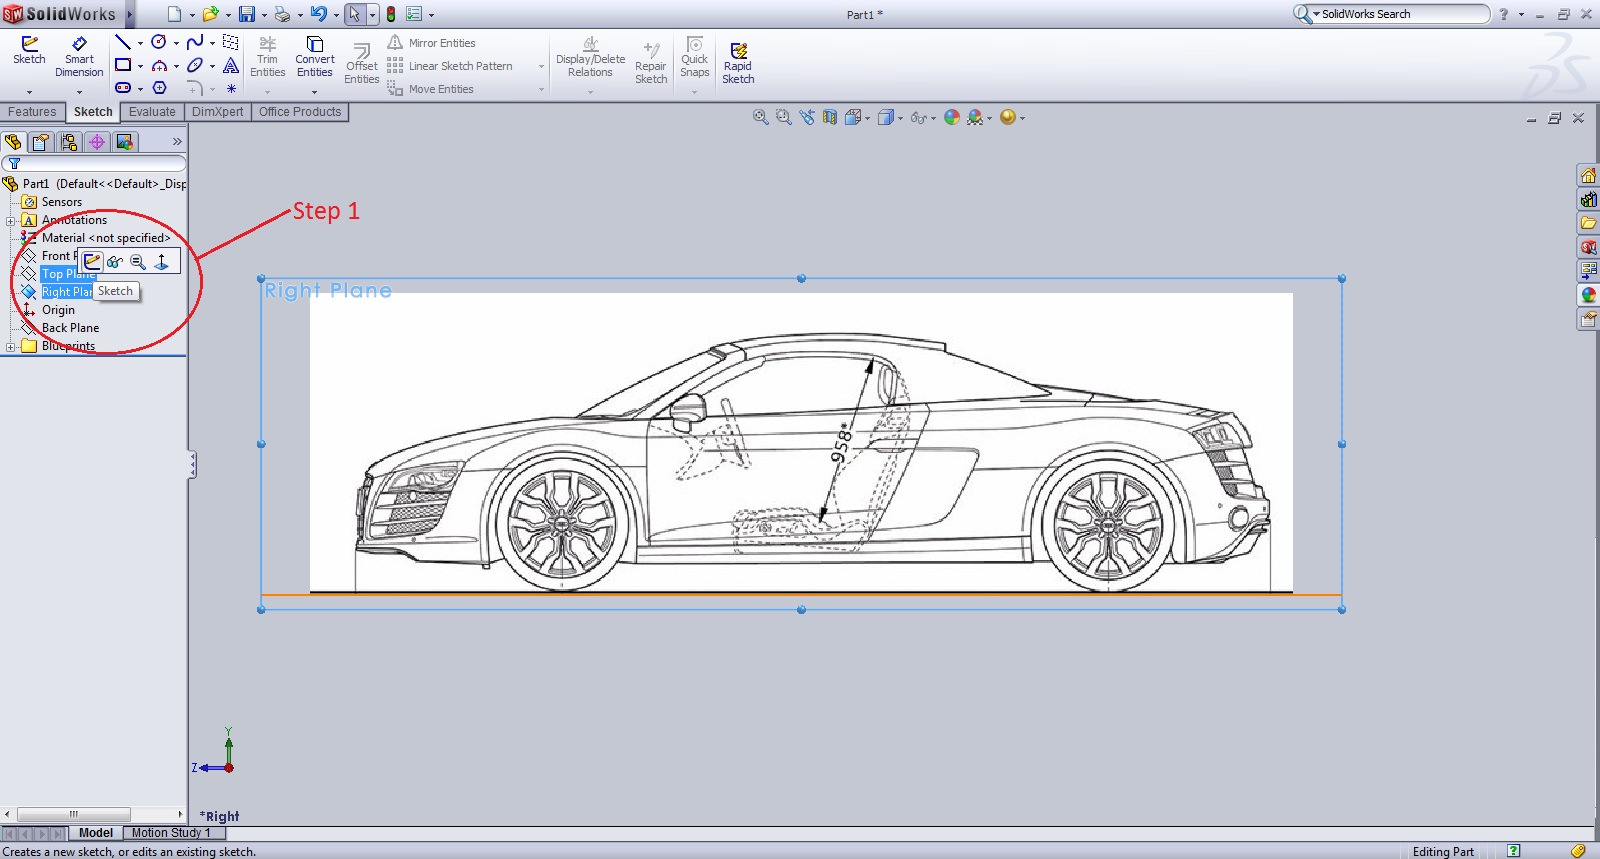This screenshot has width=1600, height=859.
Task: Select Back Plane in feature tree
Action: (70, 328)
